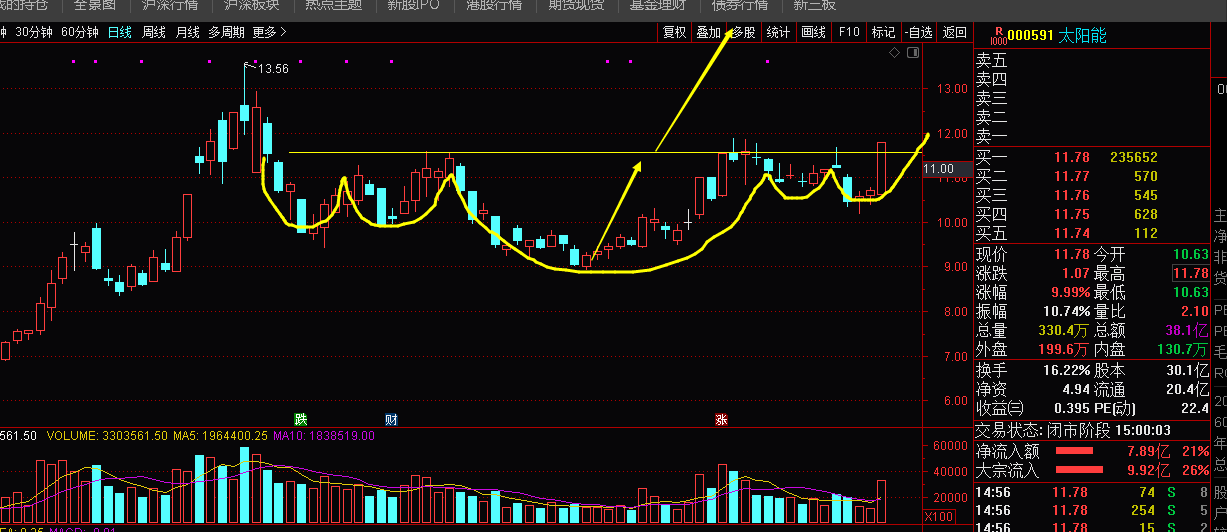Toggle 叠加 overlay comparison
This screenshot has width=1227, height=532.
click(709, 32)
